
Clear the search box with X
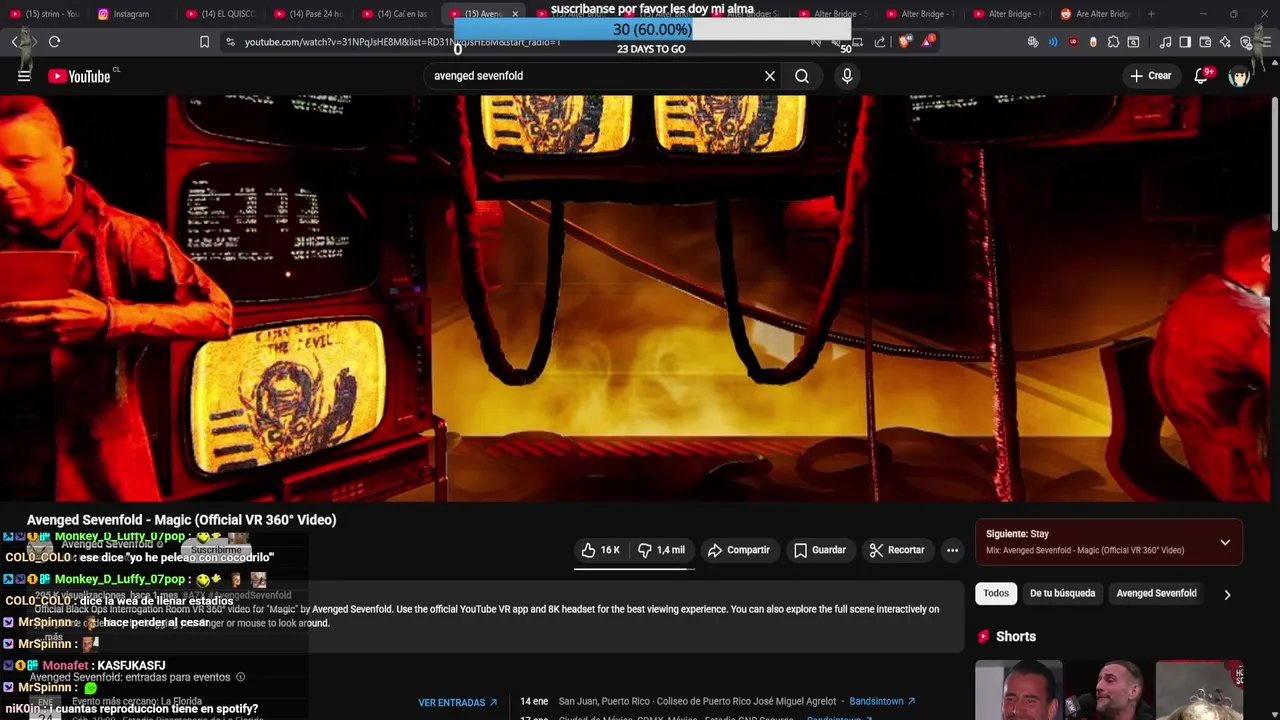pyautogui.click(x=770, y=76)
